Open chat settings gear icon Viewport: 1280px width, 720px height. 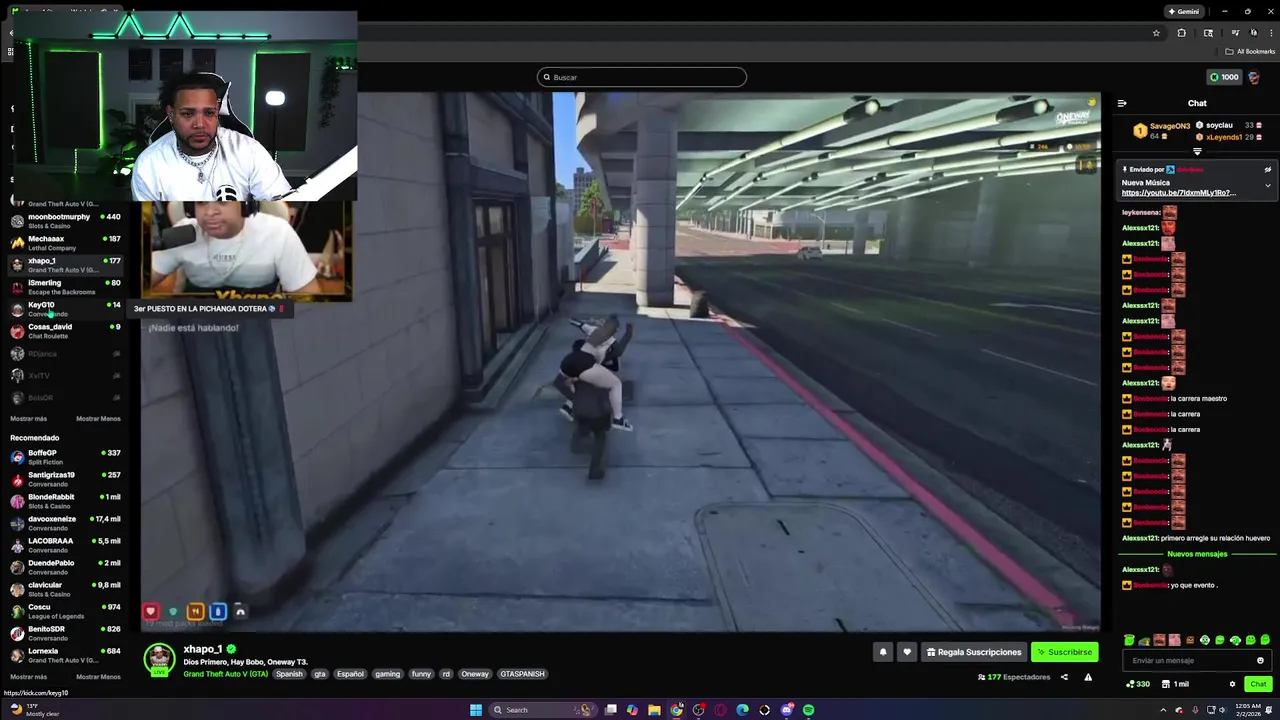1232,684
